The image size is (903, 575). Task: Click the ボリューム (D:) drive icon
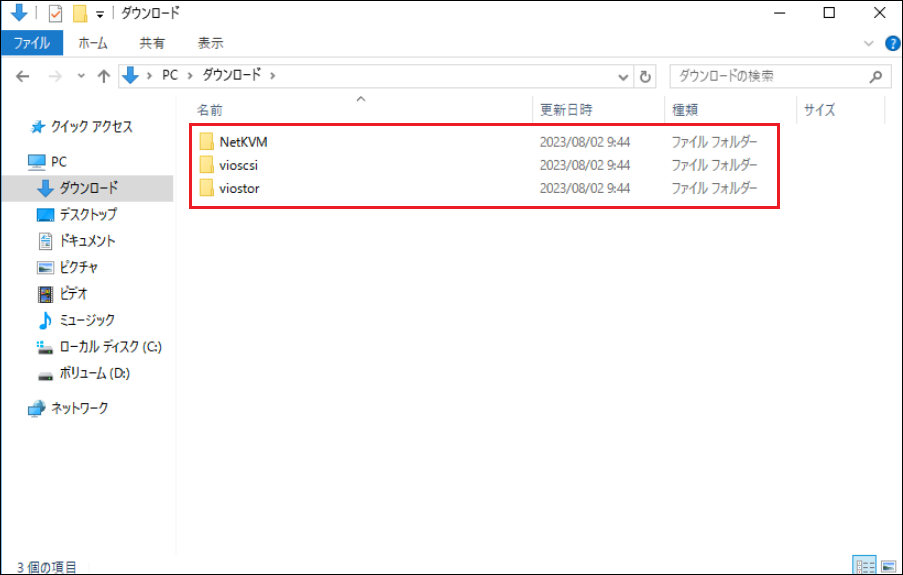45,376
